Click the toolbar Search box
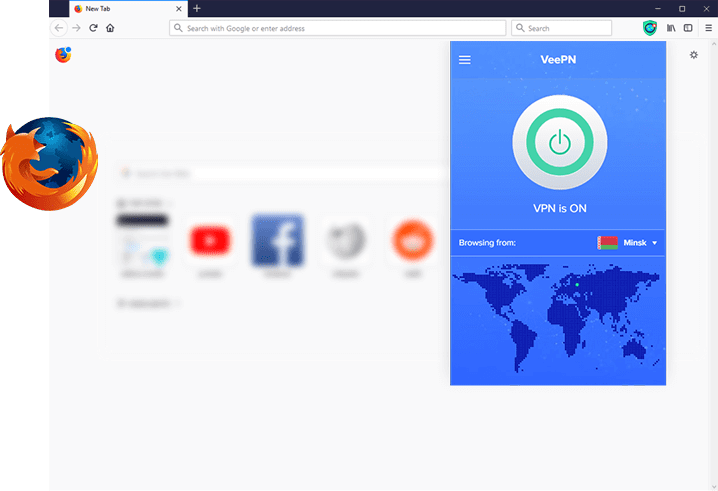This screenshot has width=718, height=491. coord(561,28)
